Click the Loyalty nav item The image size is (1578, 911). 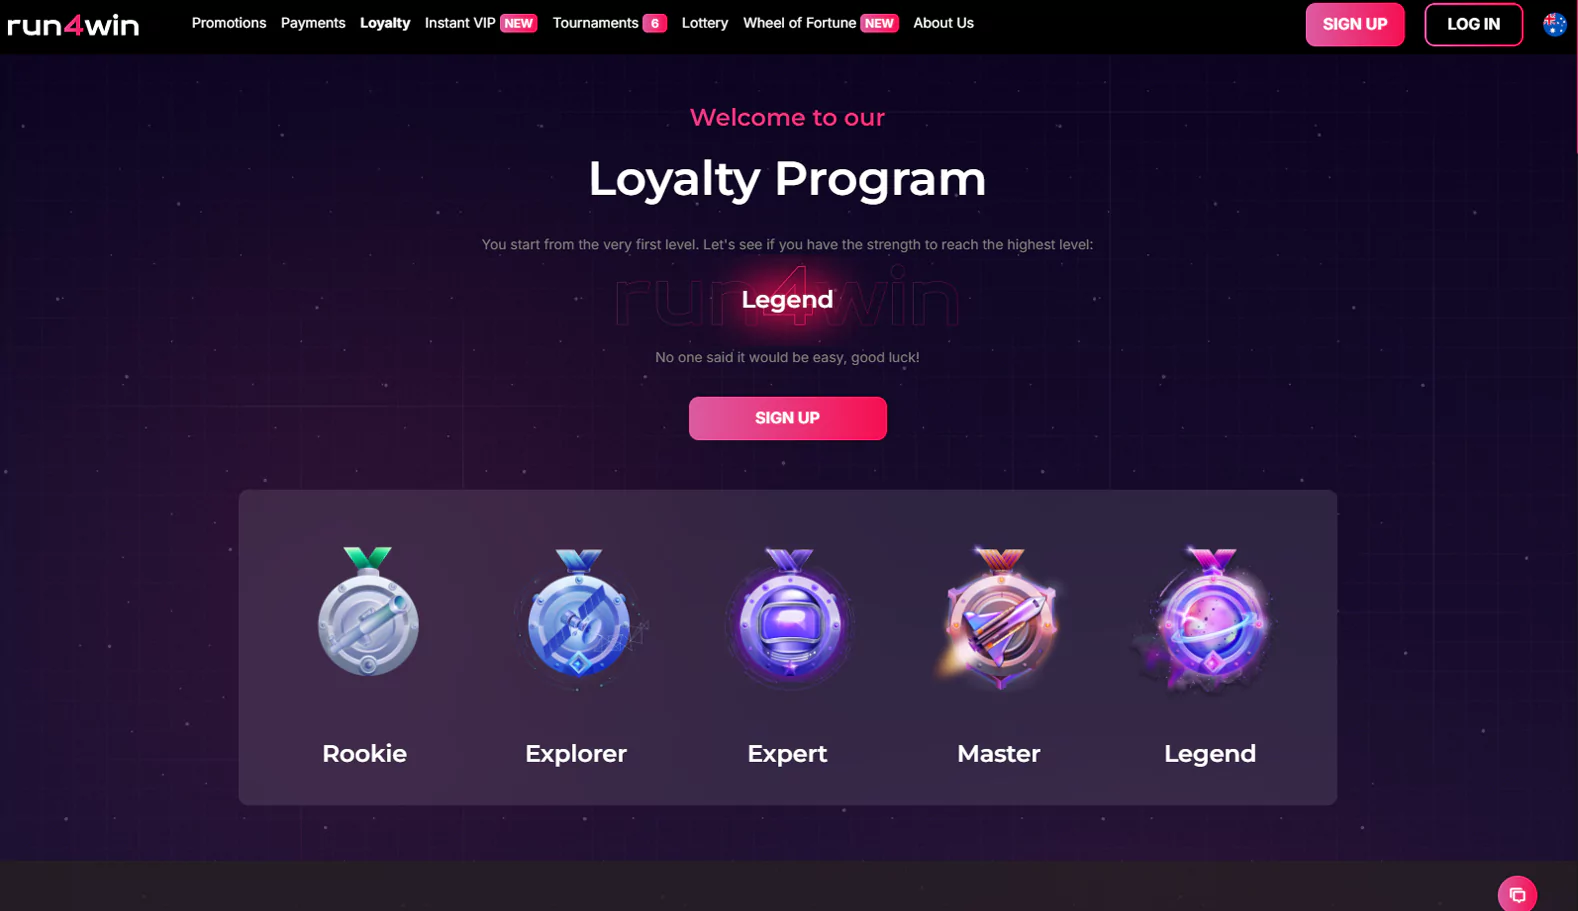[385, 23]
